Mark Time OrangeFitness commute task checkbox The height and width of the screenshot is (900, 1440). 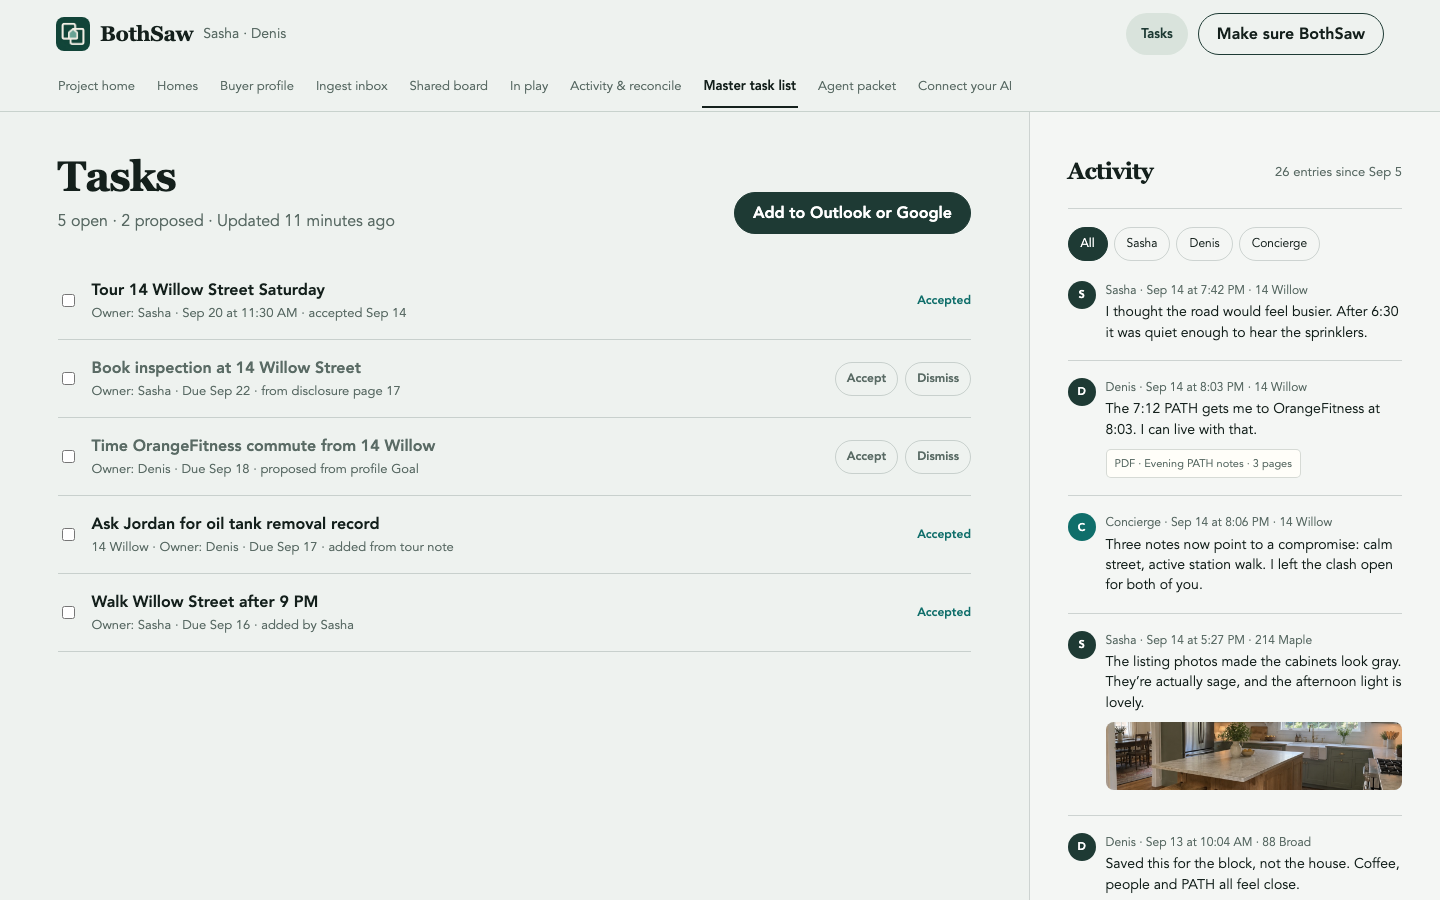[x=68, y=456]
